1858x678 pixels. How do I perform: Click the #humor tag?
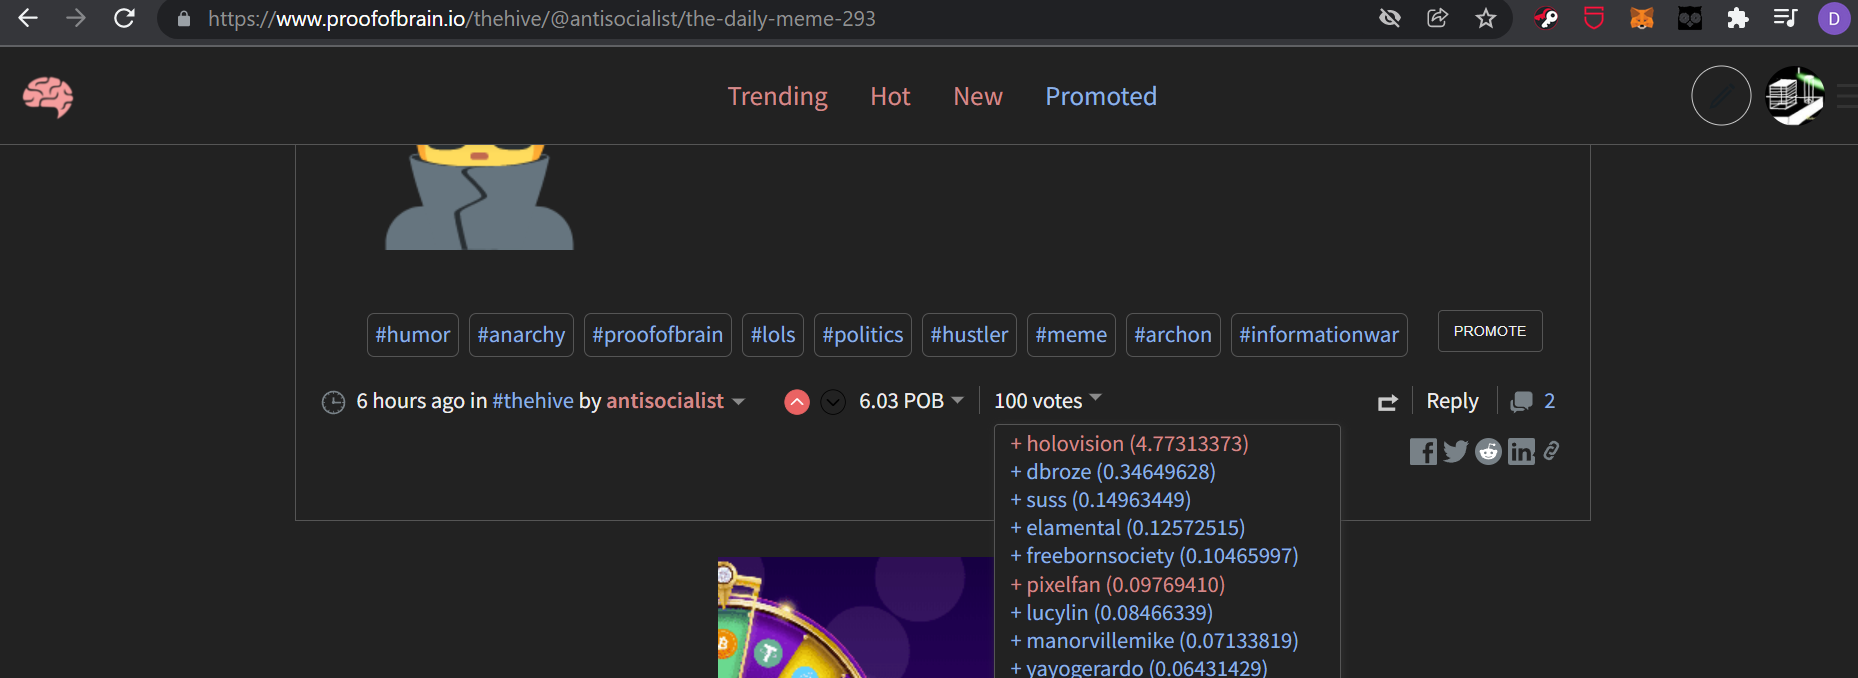pyautogui.click(x=413, y=335)
